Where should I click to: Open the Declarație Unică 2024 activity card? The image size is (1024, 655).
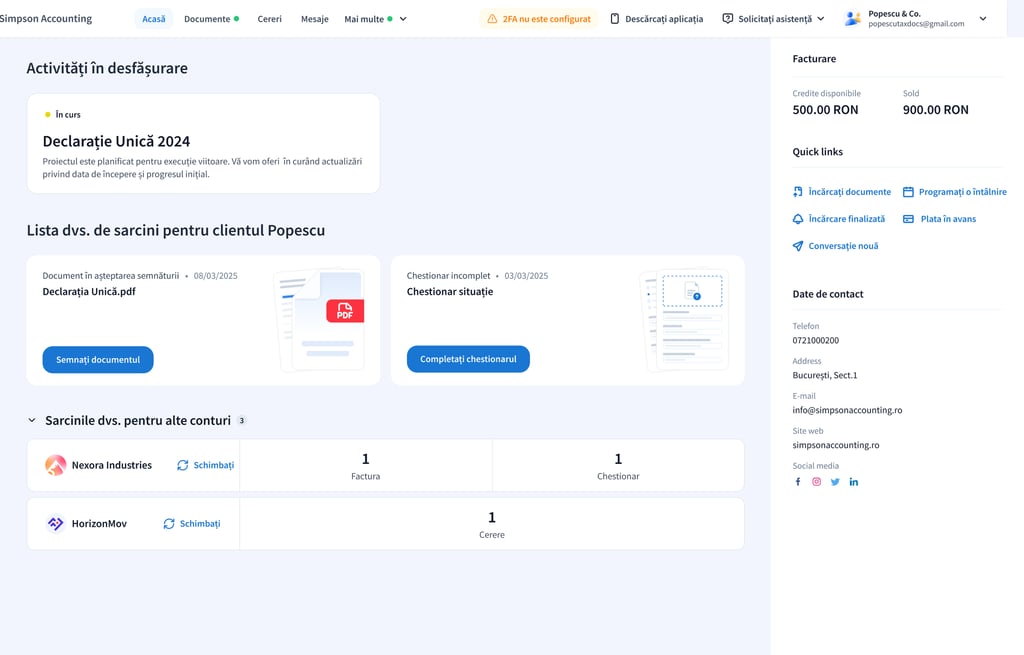[203, 143]
